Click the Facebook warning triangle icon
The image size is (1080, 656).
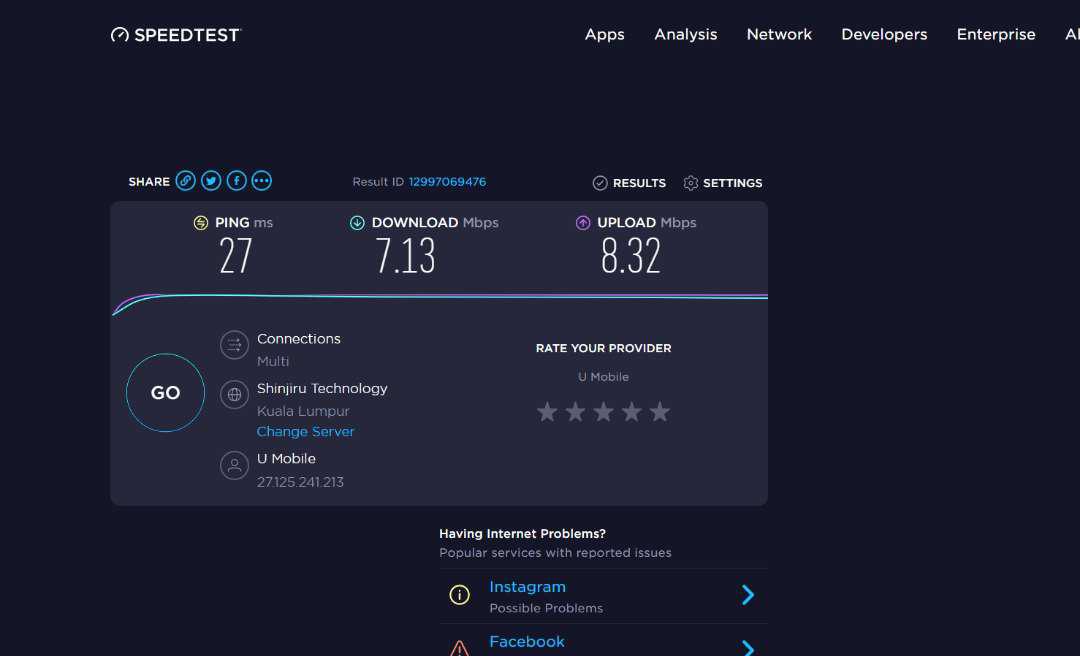click(459, 648)
